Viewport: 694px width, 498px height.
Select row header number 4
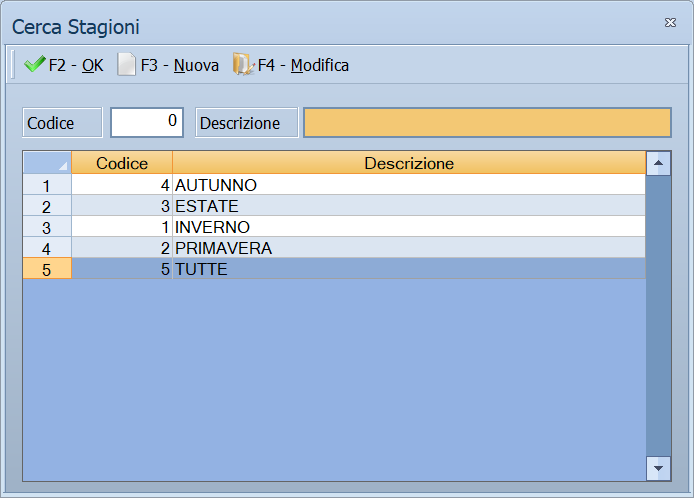[x=47, y=248]
